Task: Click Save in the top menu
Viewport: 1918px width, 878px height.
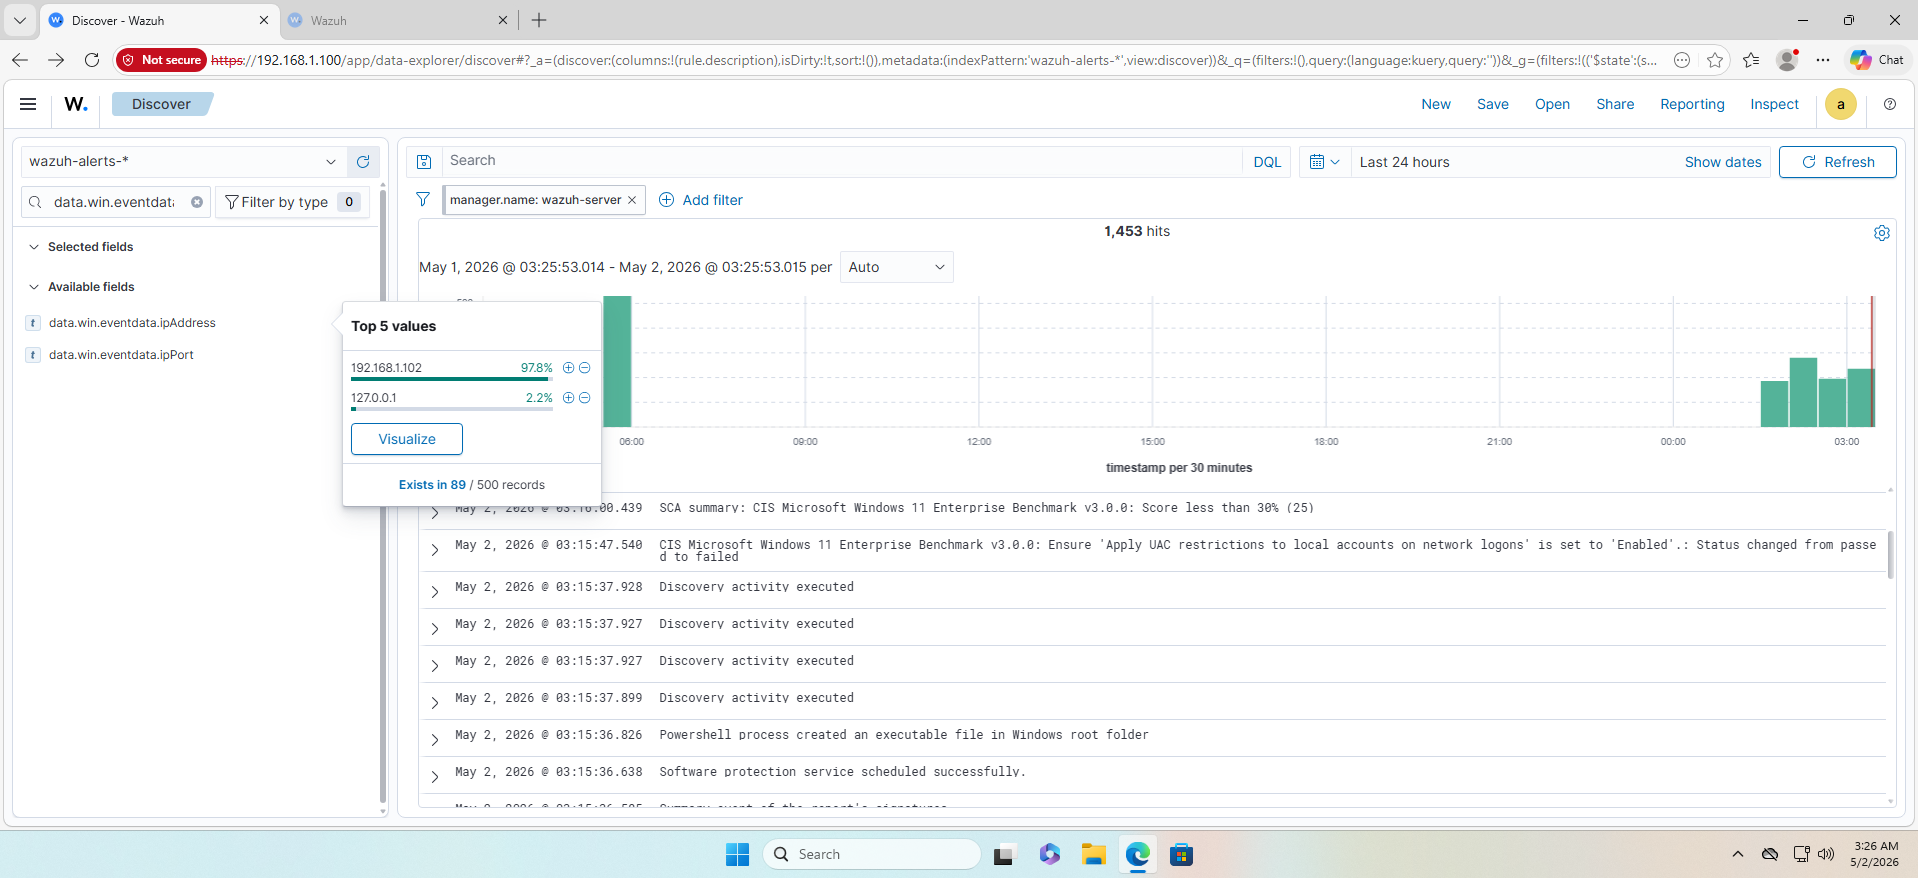Action: (1492, 104)
